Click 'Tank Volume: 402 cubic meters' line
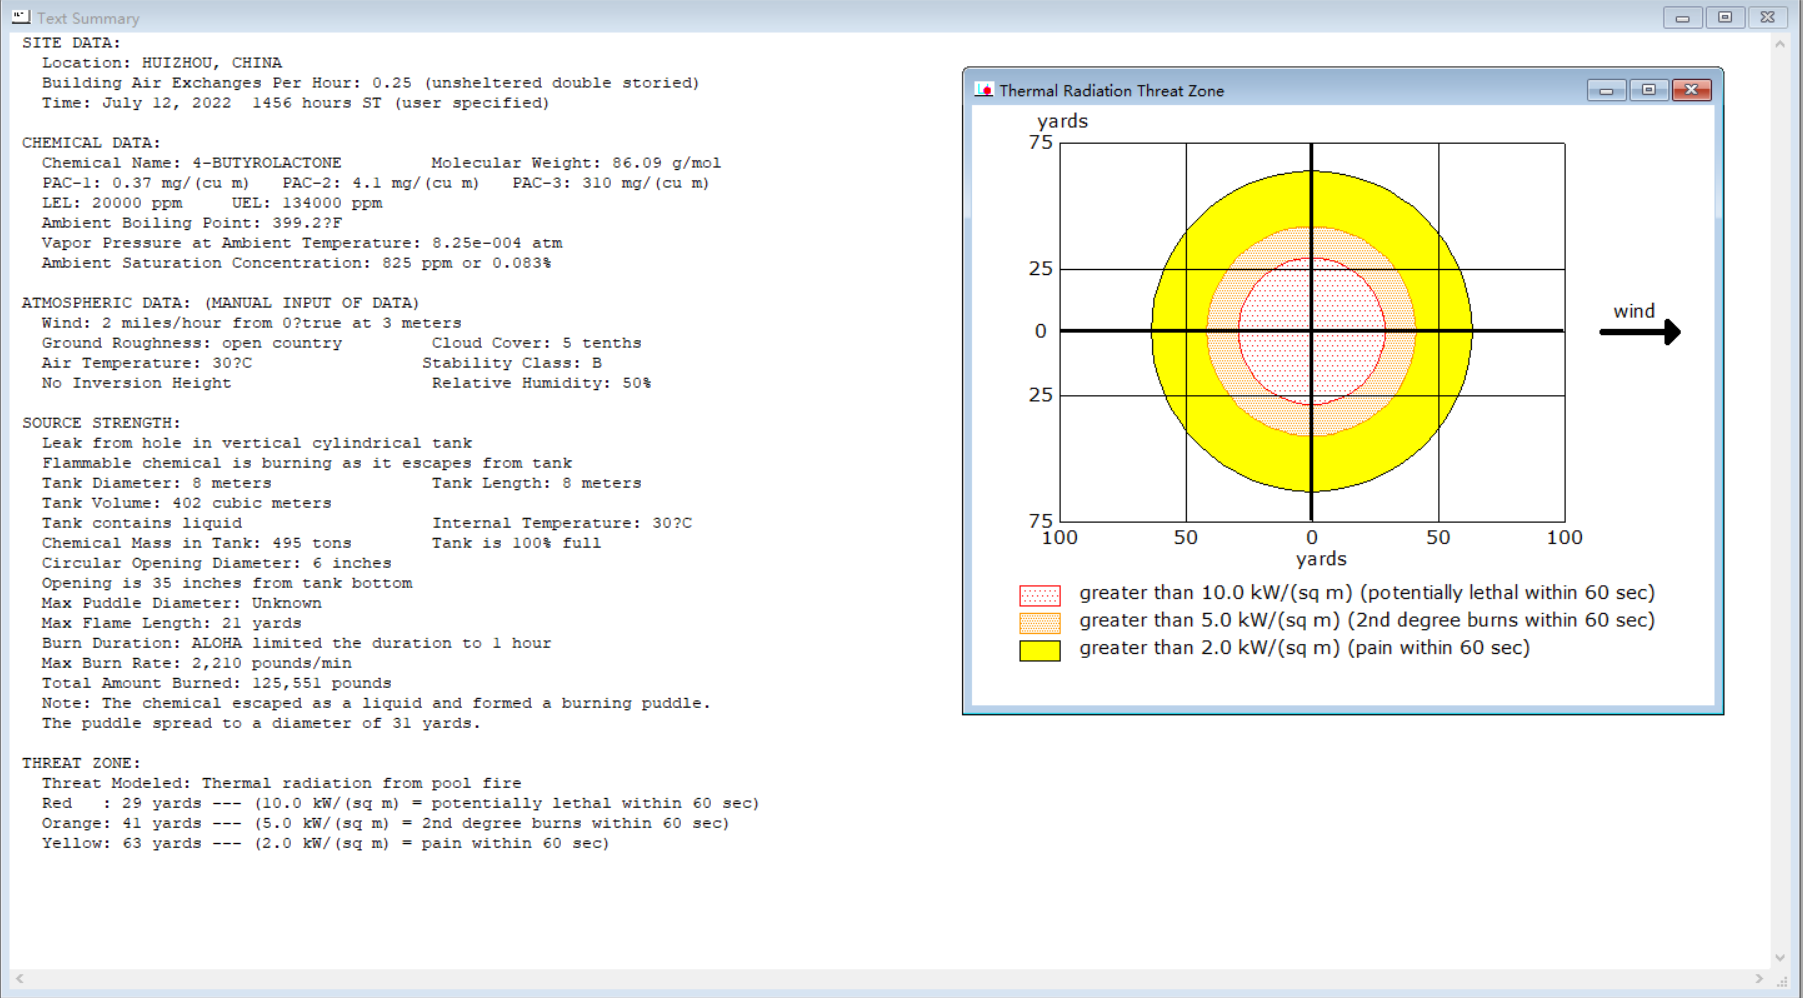Image resolution: width=1803 pixels, height=998 pixels. point(186,503)
